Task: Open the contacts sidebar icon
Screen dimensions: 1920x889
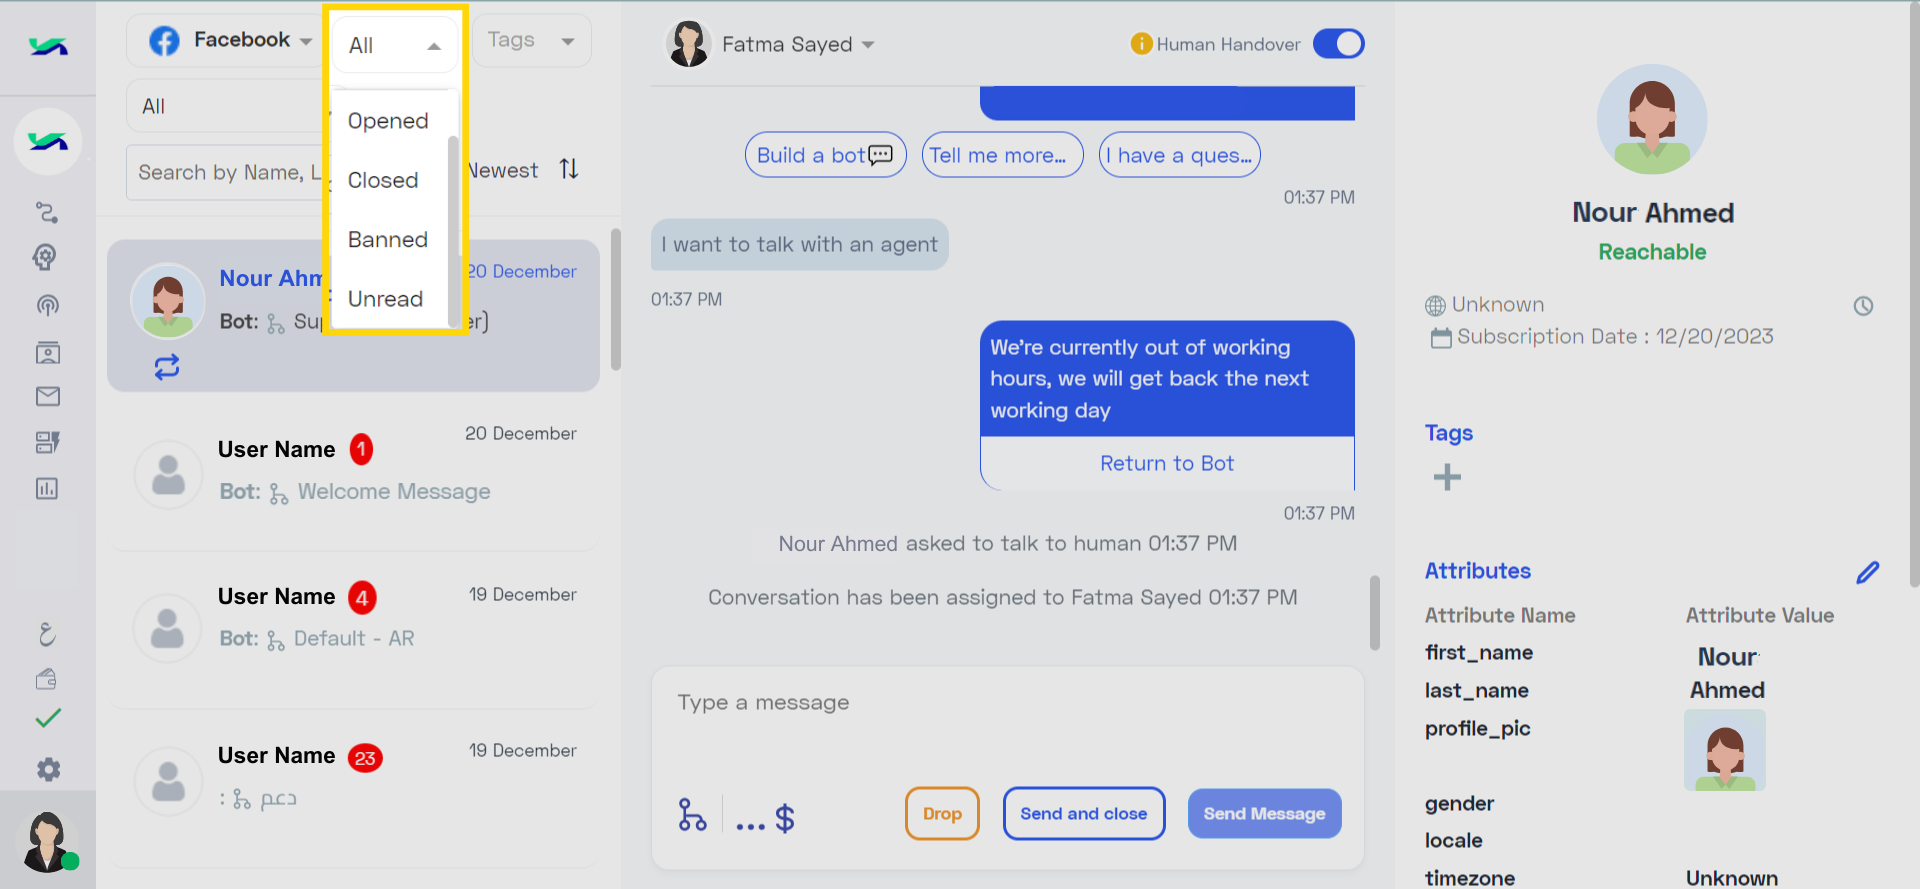Action: [47, 352]
